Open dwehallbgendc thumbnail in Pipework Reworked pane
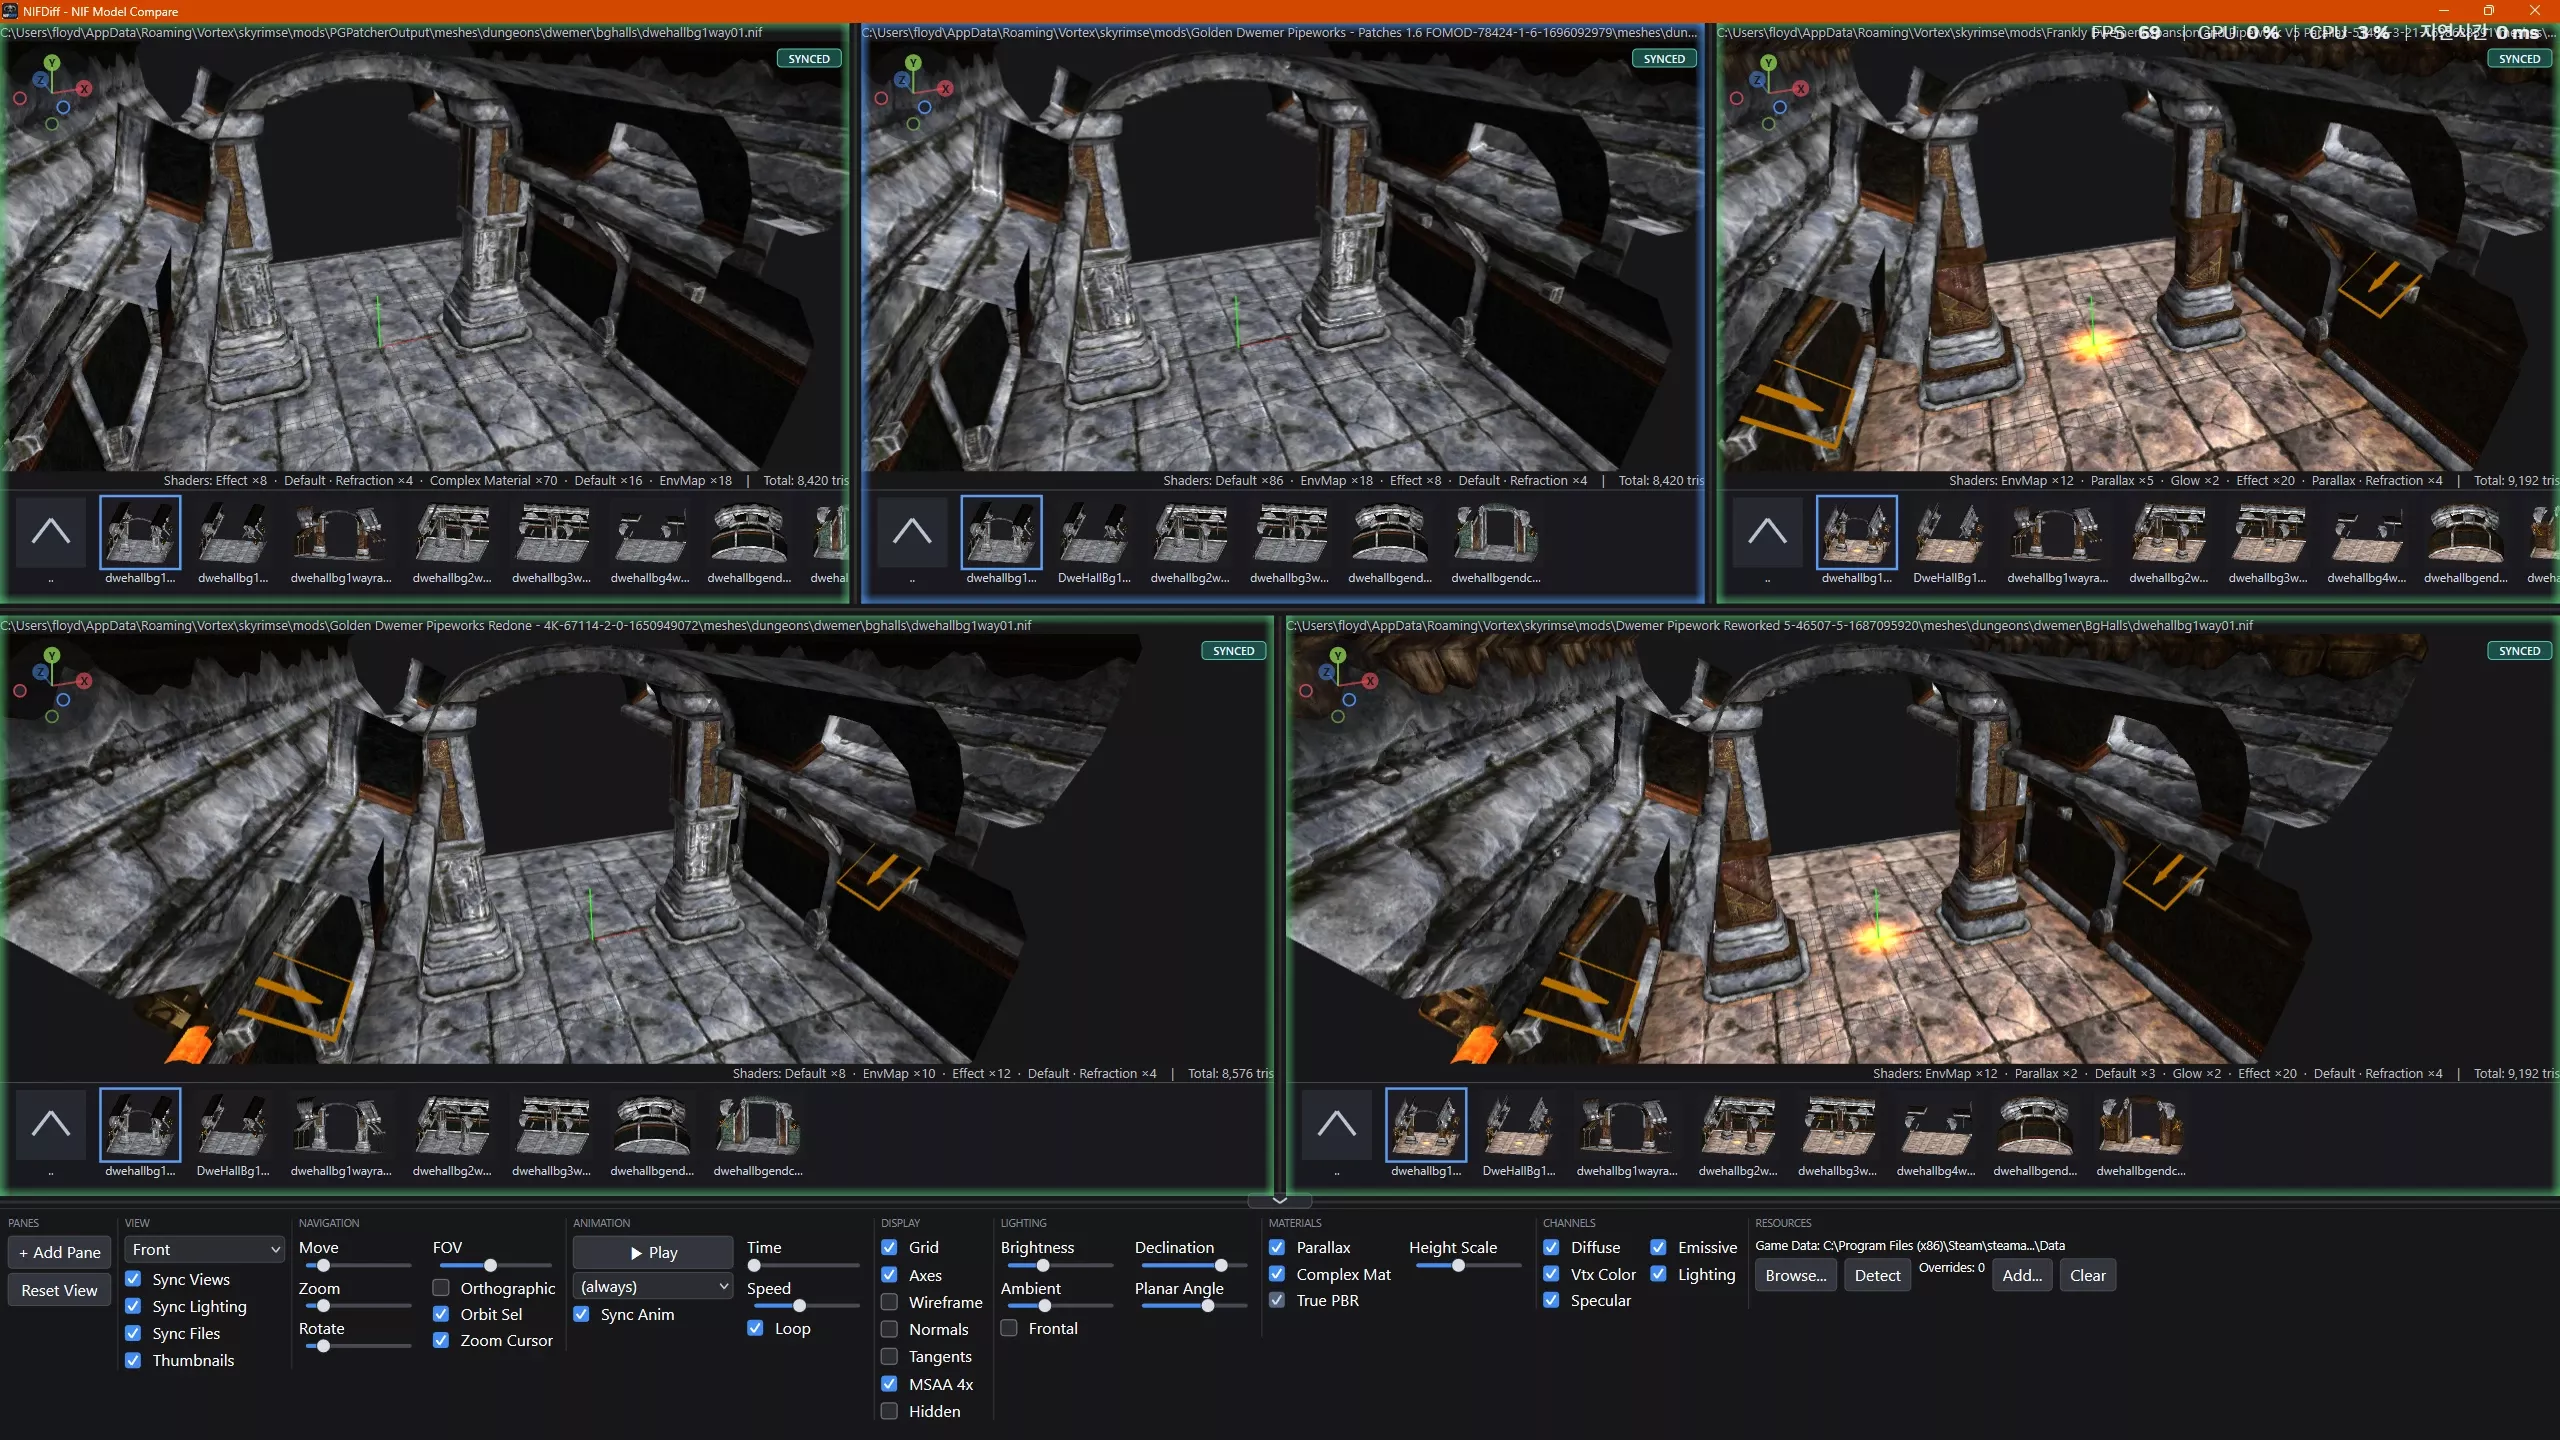This screenshot has height=1440, width=2560. (x=2141, y=1134)
